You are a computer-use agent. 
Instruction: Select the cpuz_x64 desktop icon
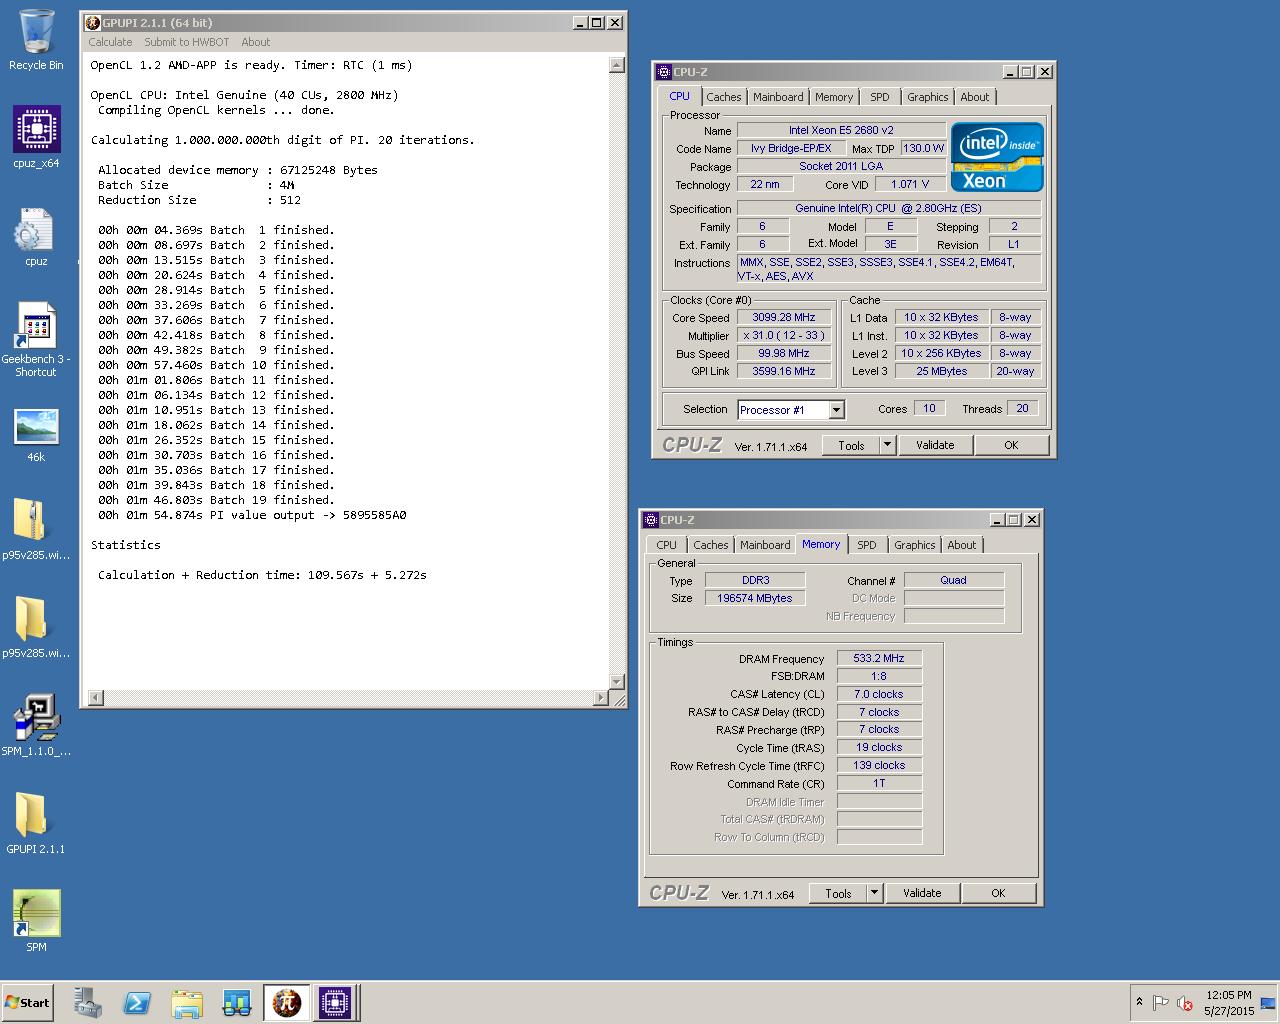pos(36,137)
